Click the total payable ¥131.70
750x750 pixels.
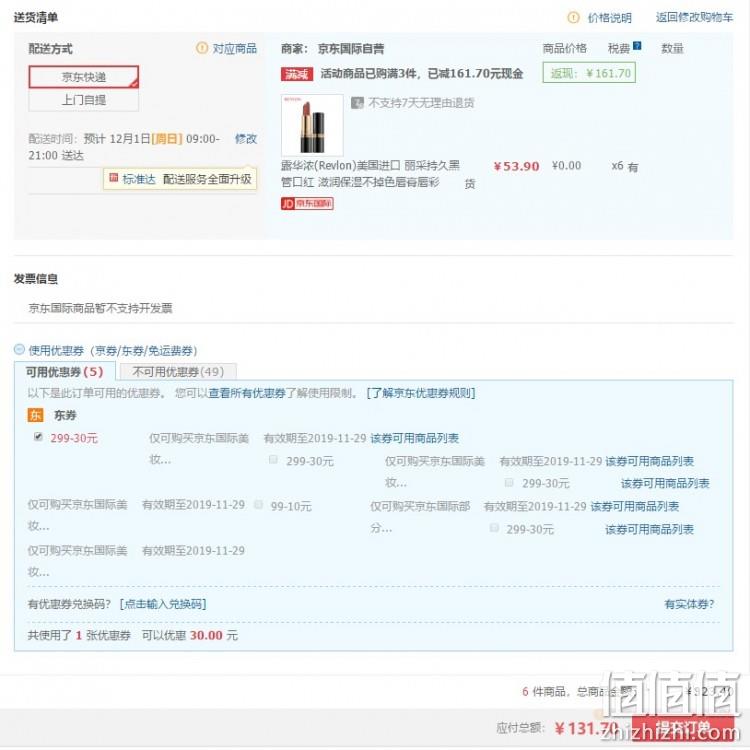[586, 728]
